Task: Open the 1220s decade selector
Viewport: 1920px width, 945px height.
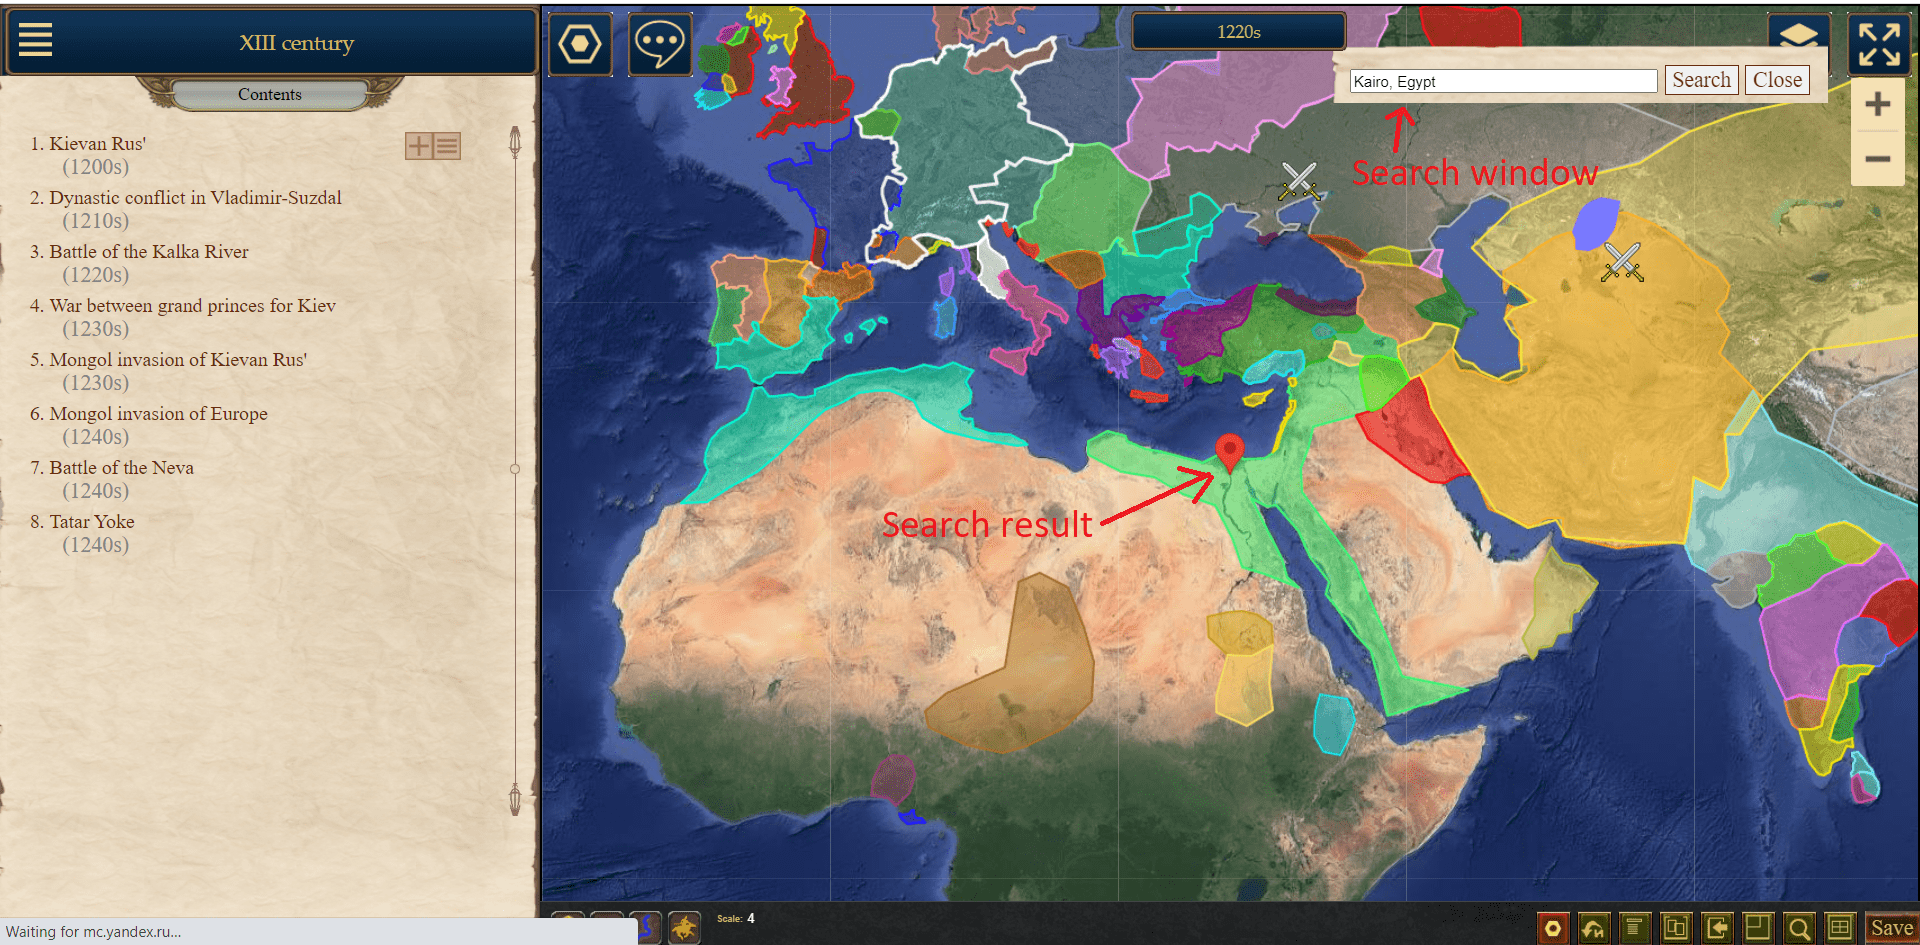Action: (x=1238, y=32)
